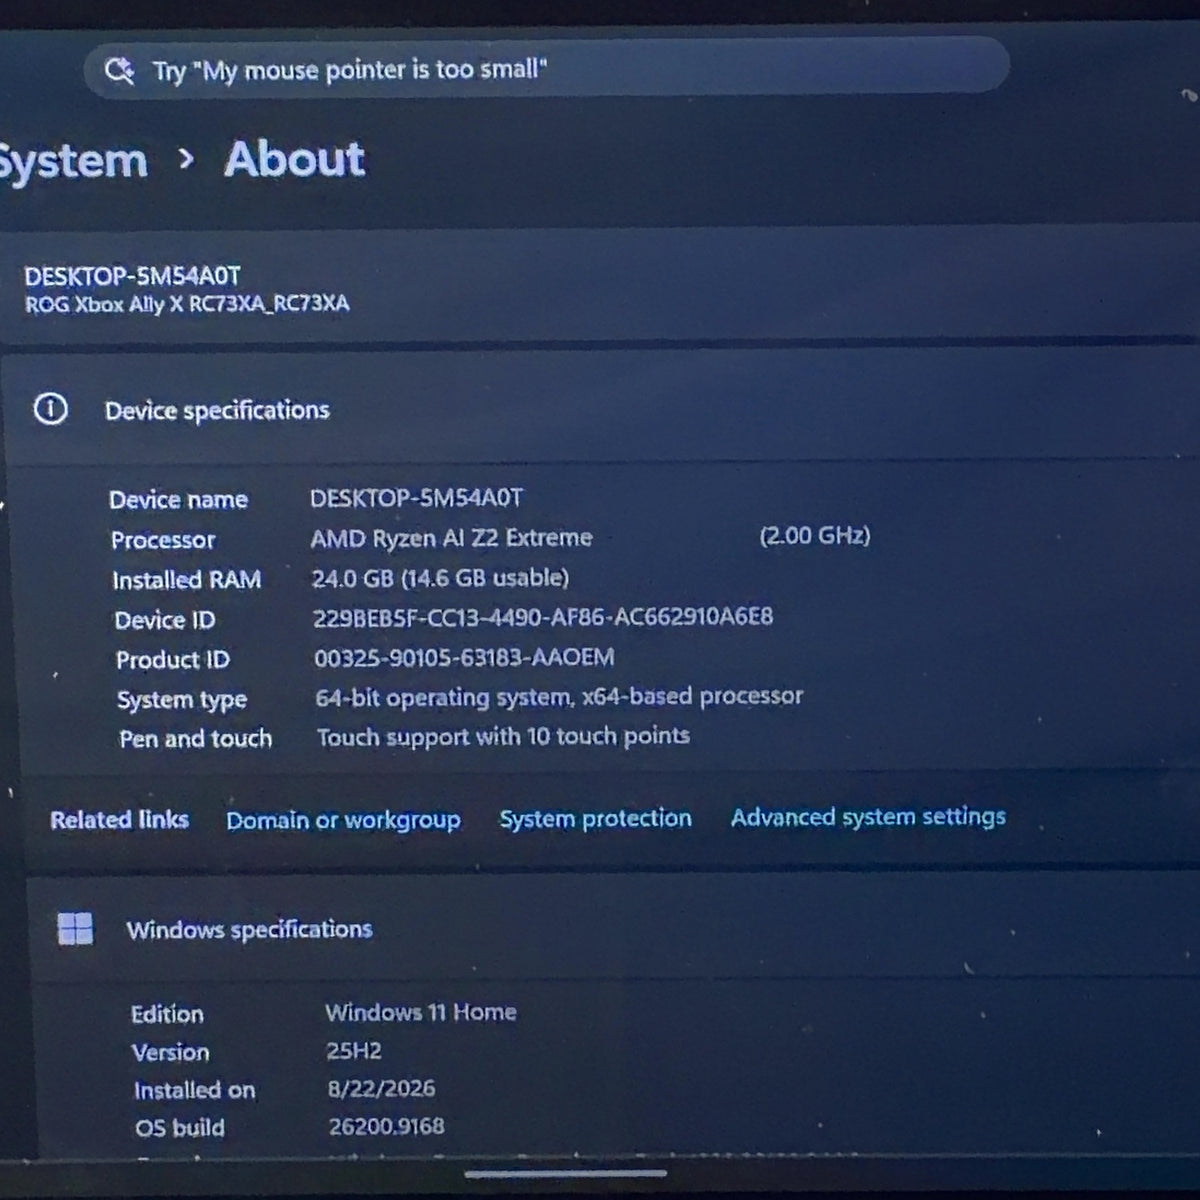This screenshot has height=1200, width=1200.
Task: Click the breadcrumb chevron between System and About
Action: coord(185,159)
